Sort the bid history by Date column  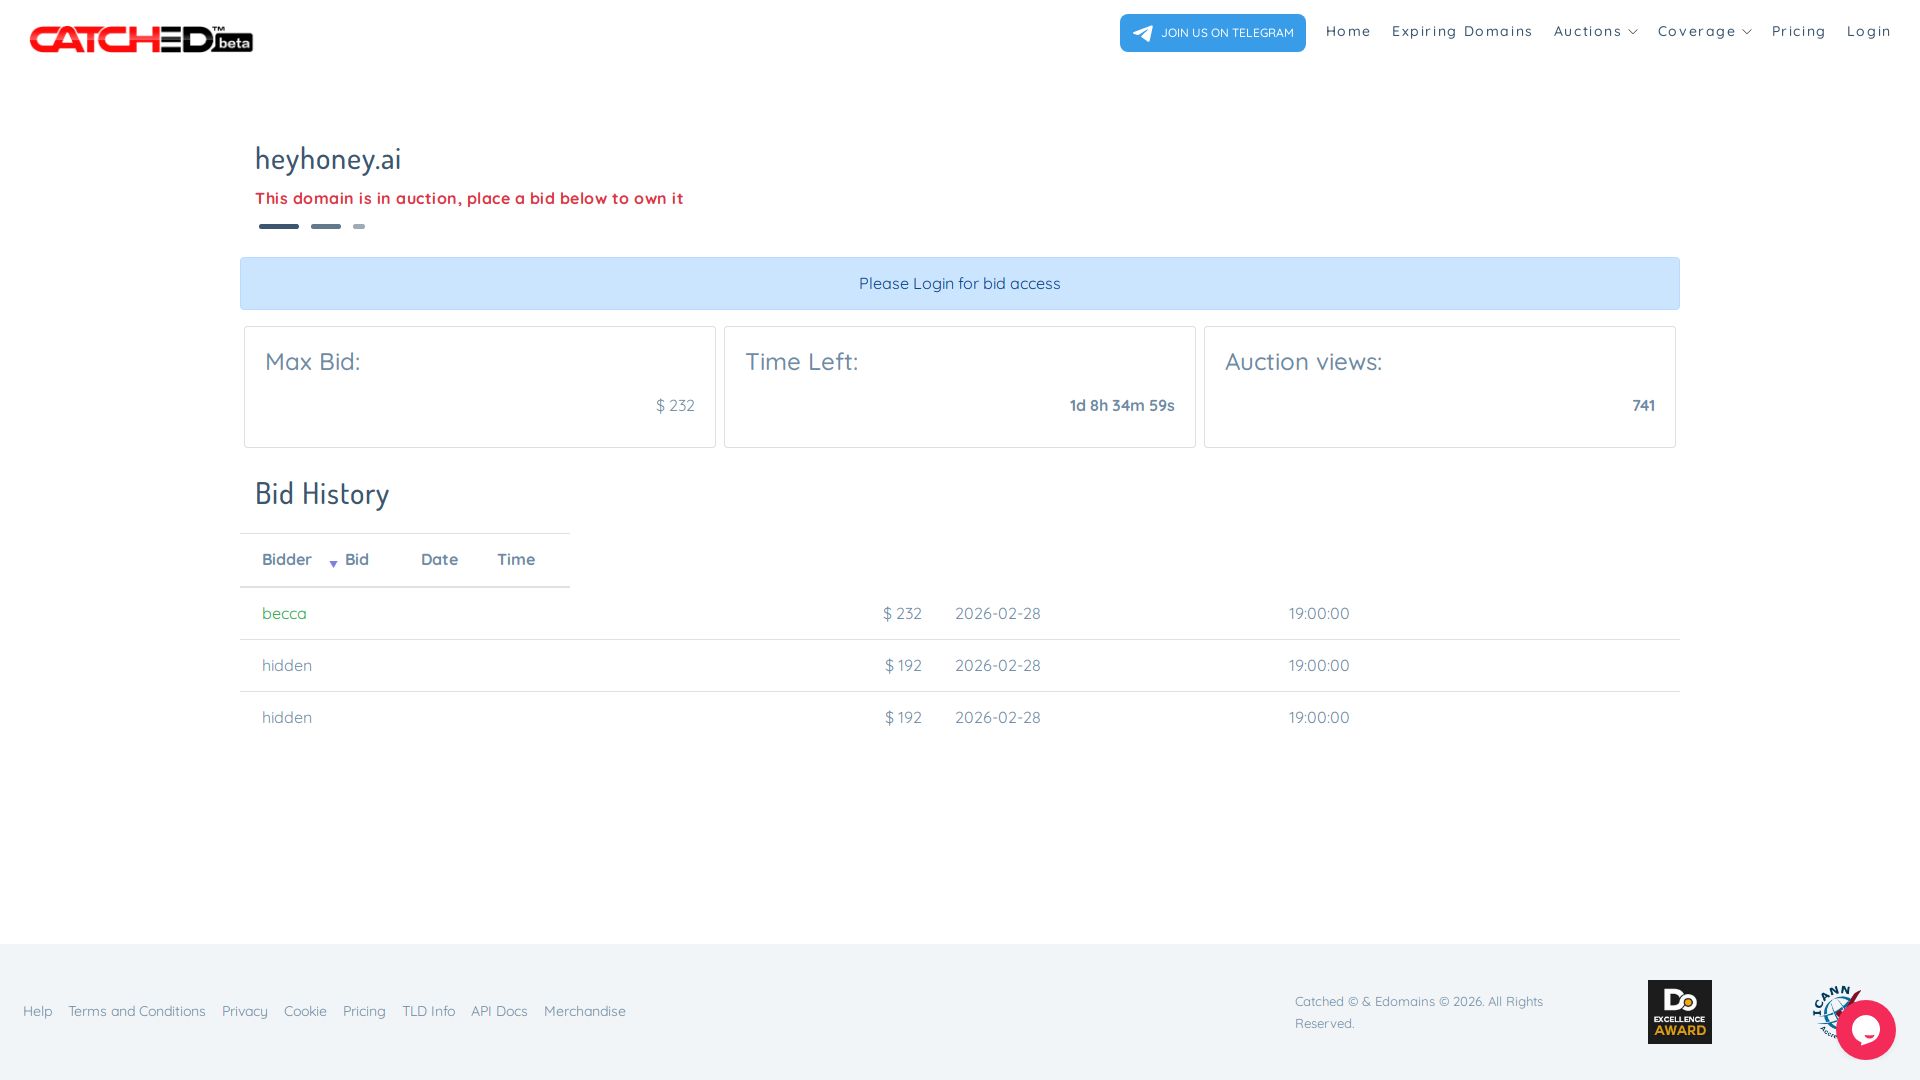coord(439,560)
